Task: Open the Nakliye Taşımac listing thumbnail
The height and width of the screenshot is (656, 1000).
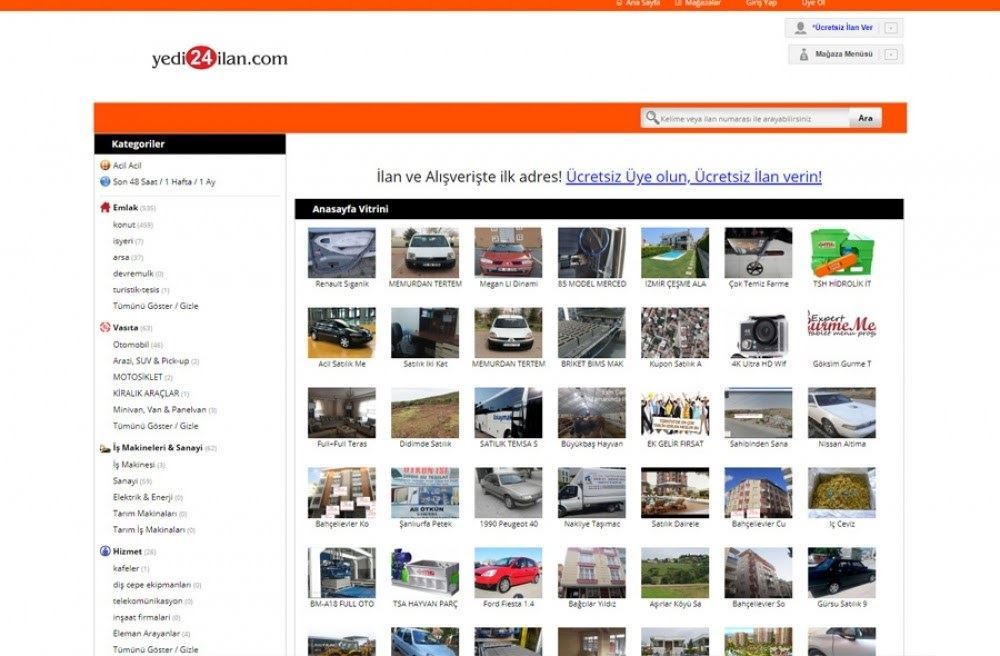Action: [592, 493]
